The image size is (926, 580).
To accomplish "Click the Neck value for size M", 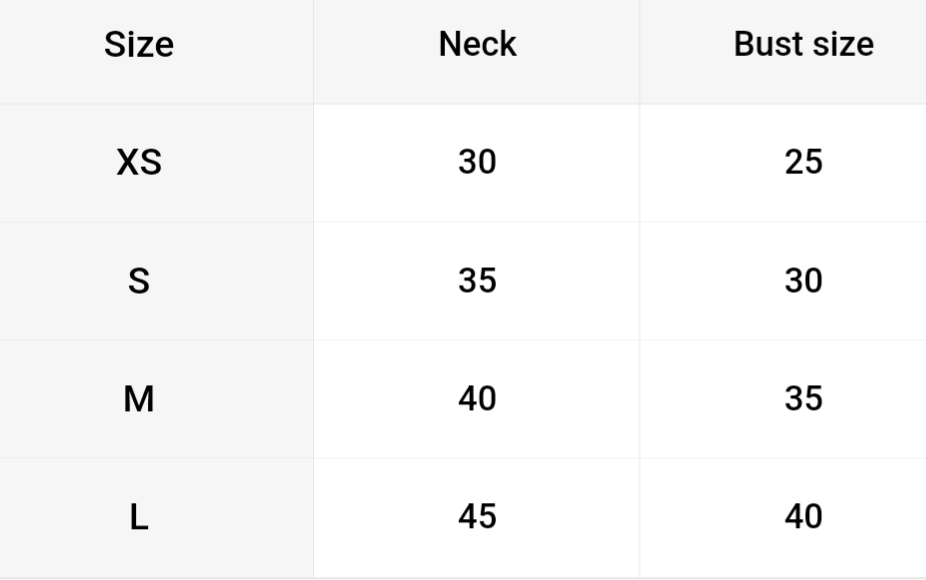I will (x=477, y=399).
